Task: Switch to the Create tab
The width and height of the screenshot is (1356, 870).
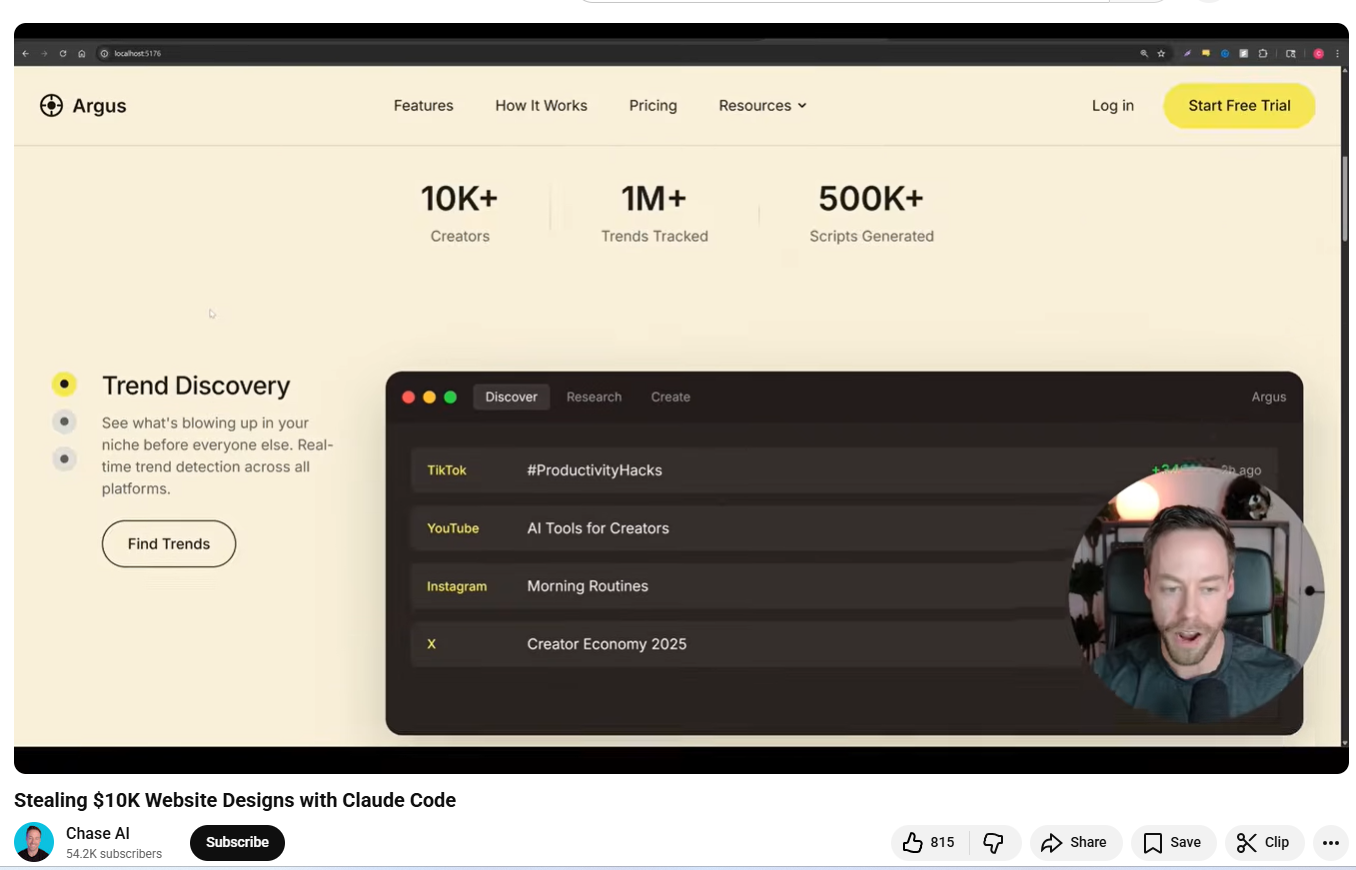Action: pos(670,397)
